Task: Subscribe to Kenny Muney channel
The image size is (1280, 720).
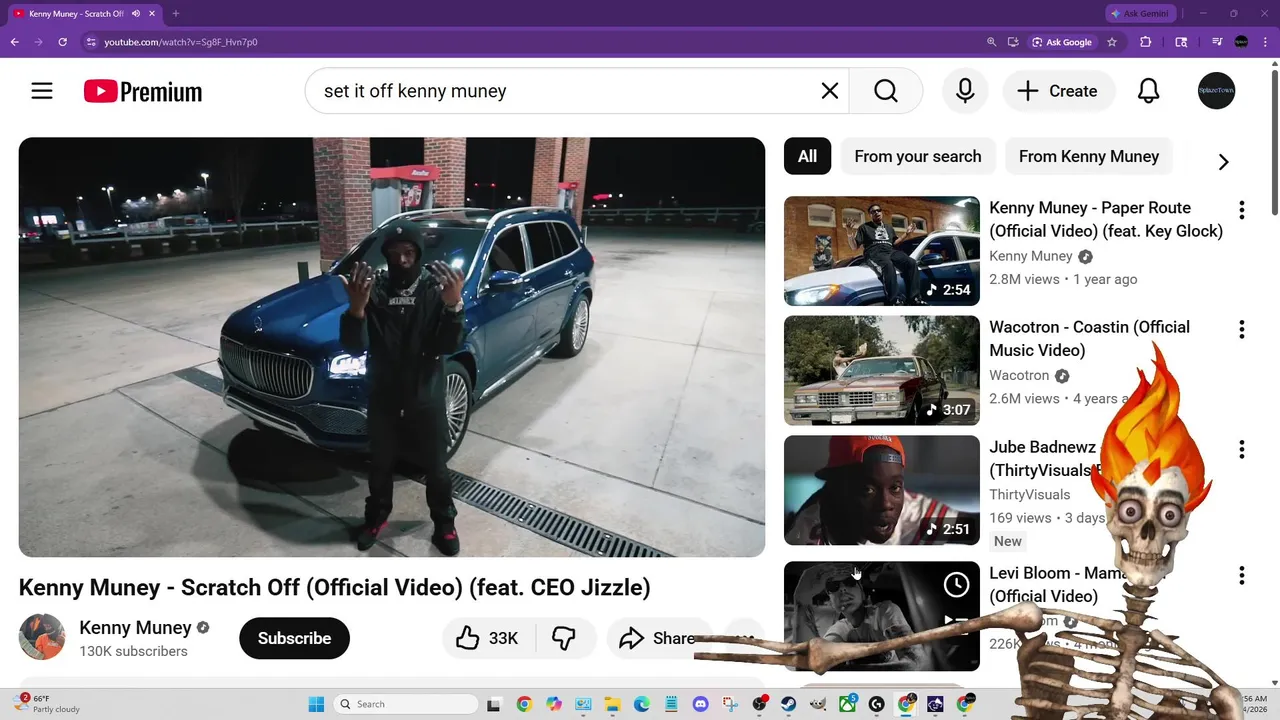Action: tap(294, 638)
